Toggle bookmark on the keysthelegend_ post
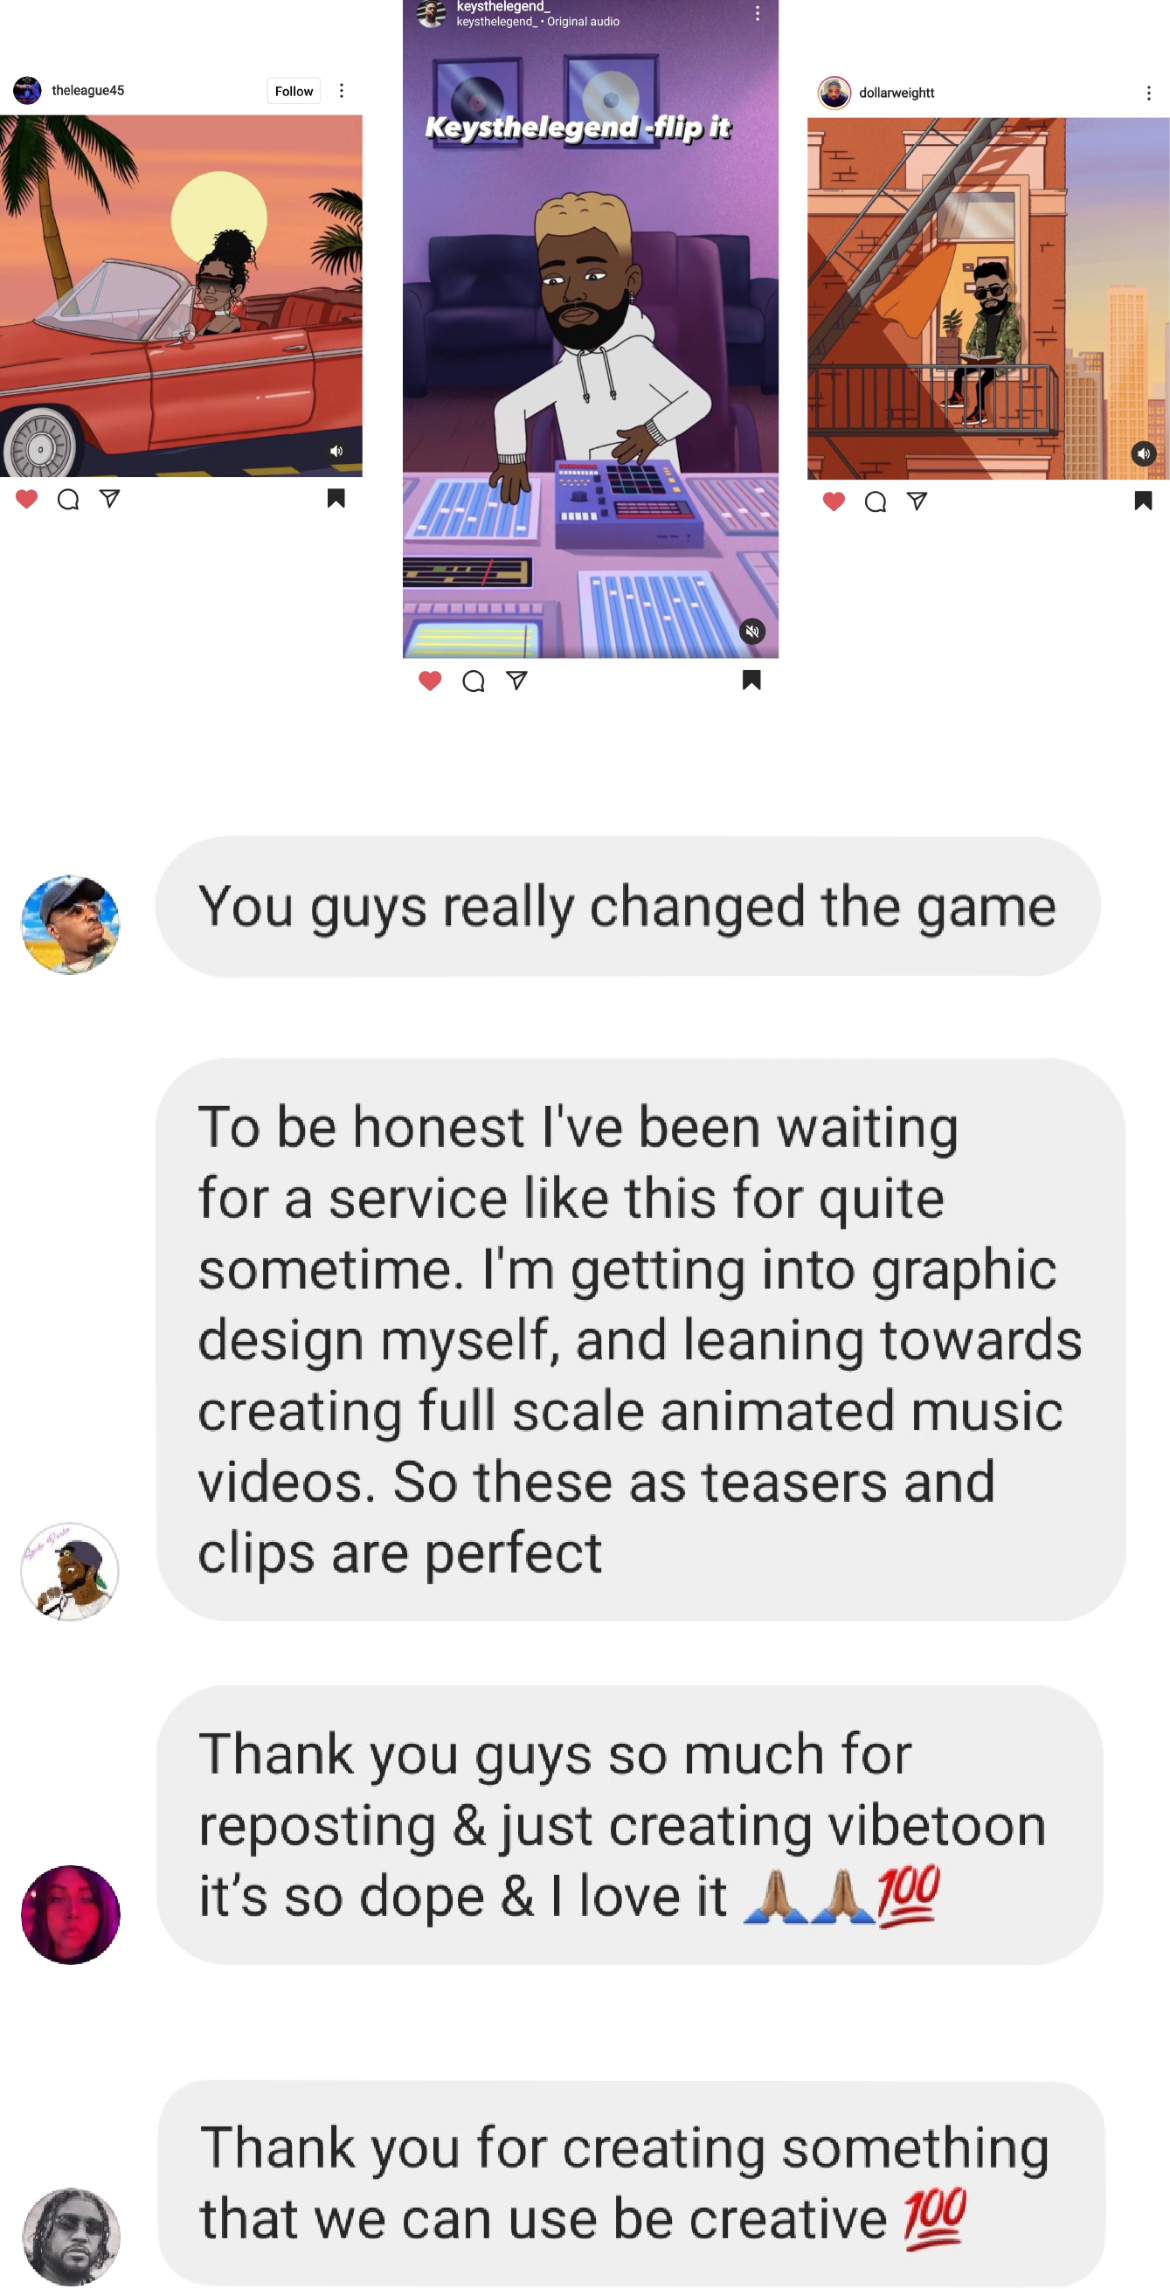 752,680
